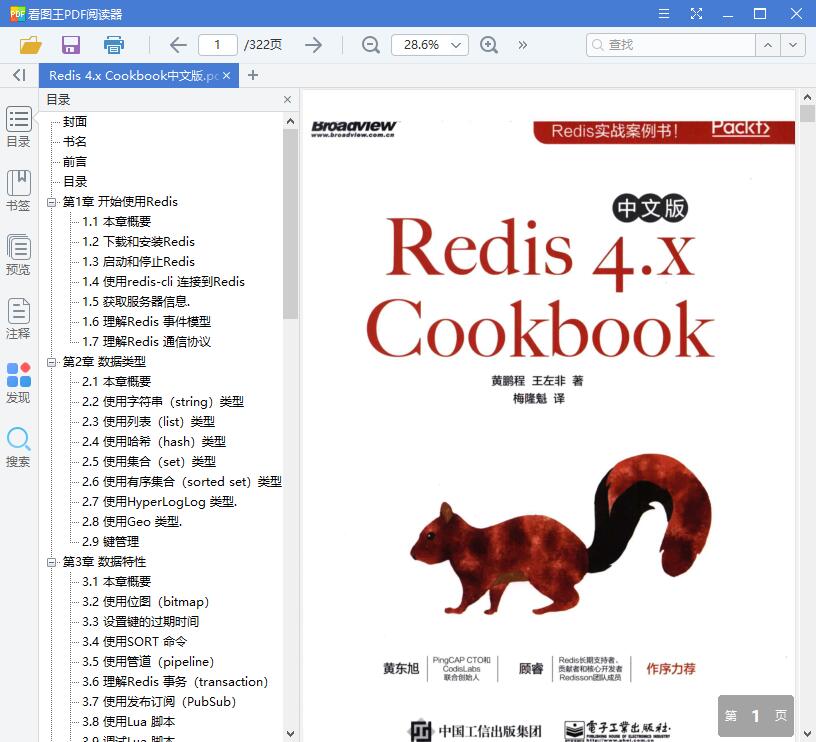This screenshot has width=816, height=742.
Task: Jump to 2.7 使用HyperLogLog 类型
Action: (159, 502)
